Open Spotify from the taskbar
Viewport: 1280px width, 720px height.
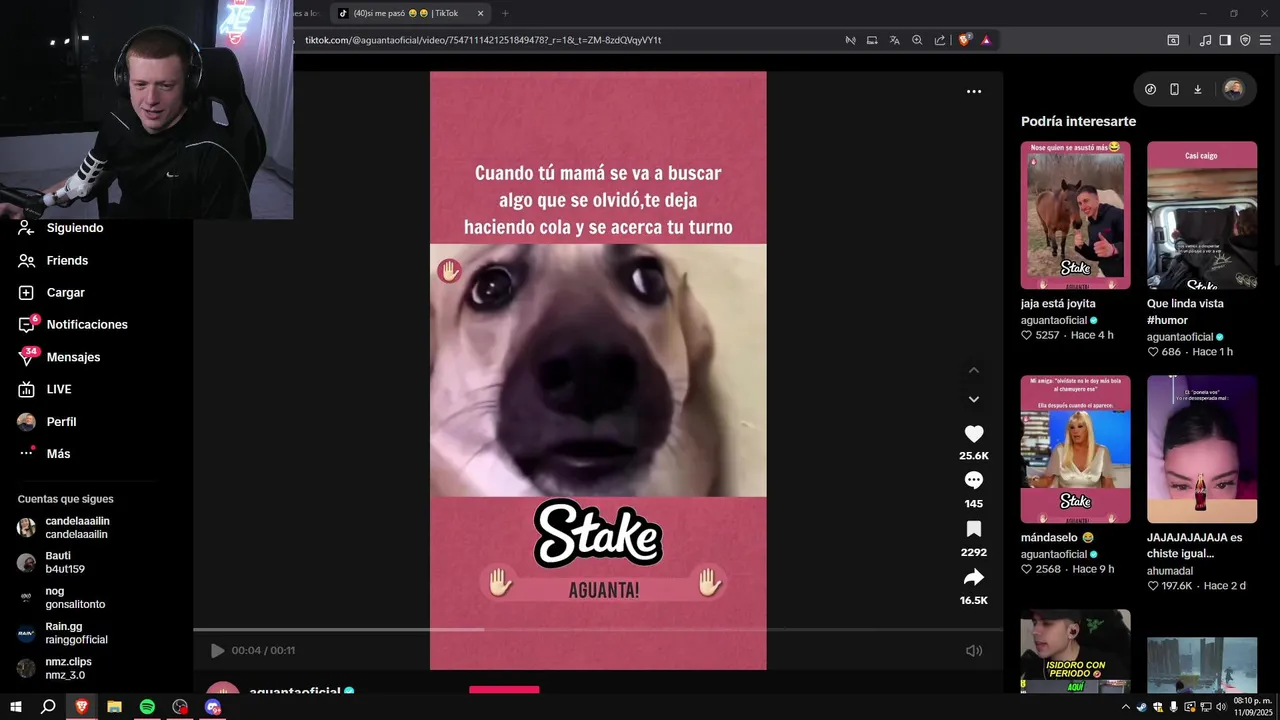(x=147, y=707)
